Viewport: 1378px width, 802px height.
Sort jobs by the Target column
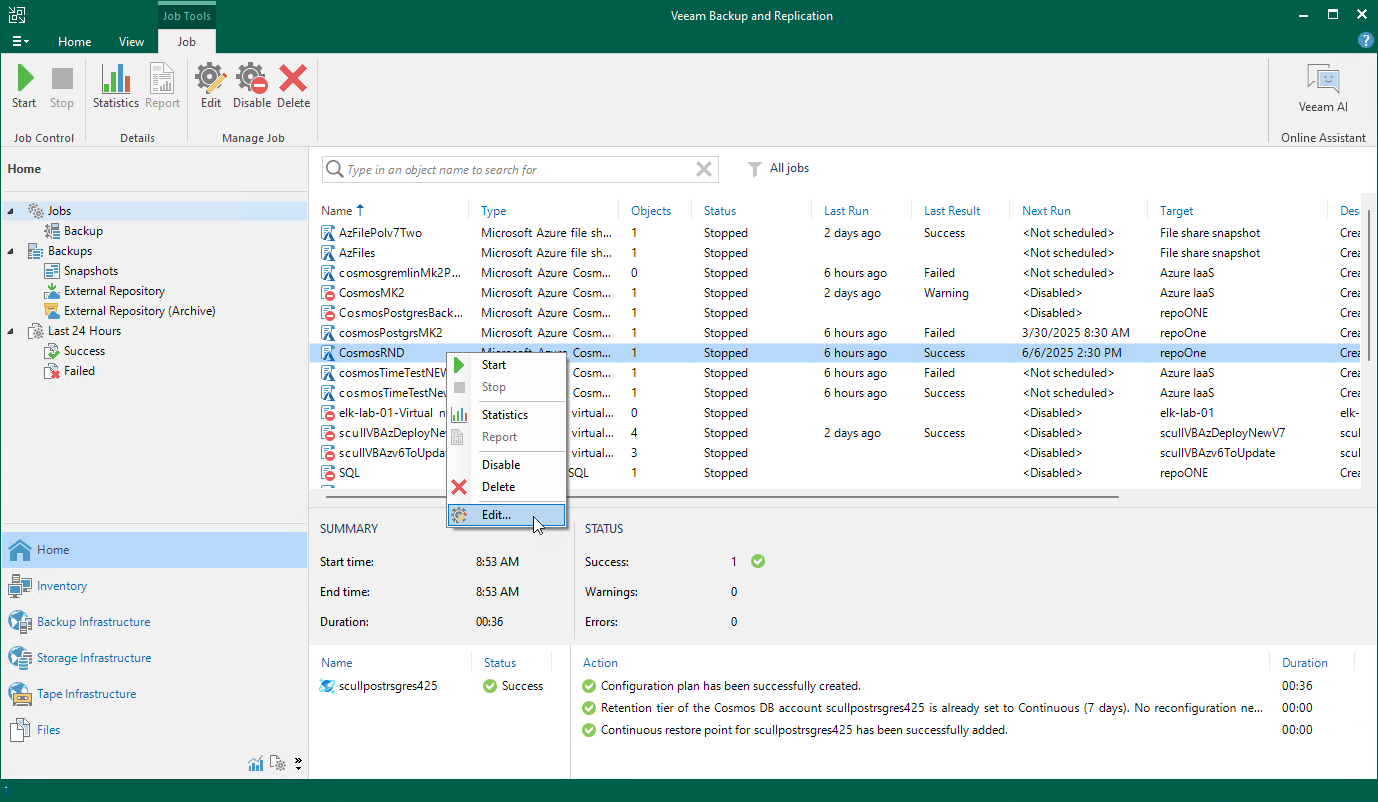[x=1177, y=211]
